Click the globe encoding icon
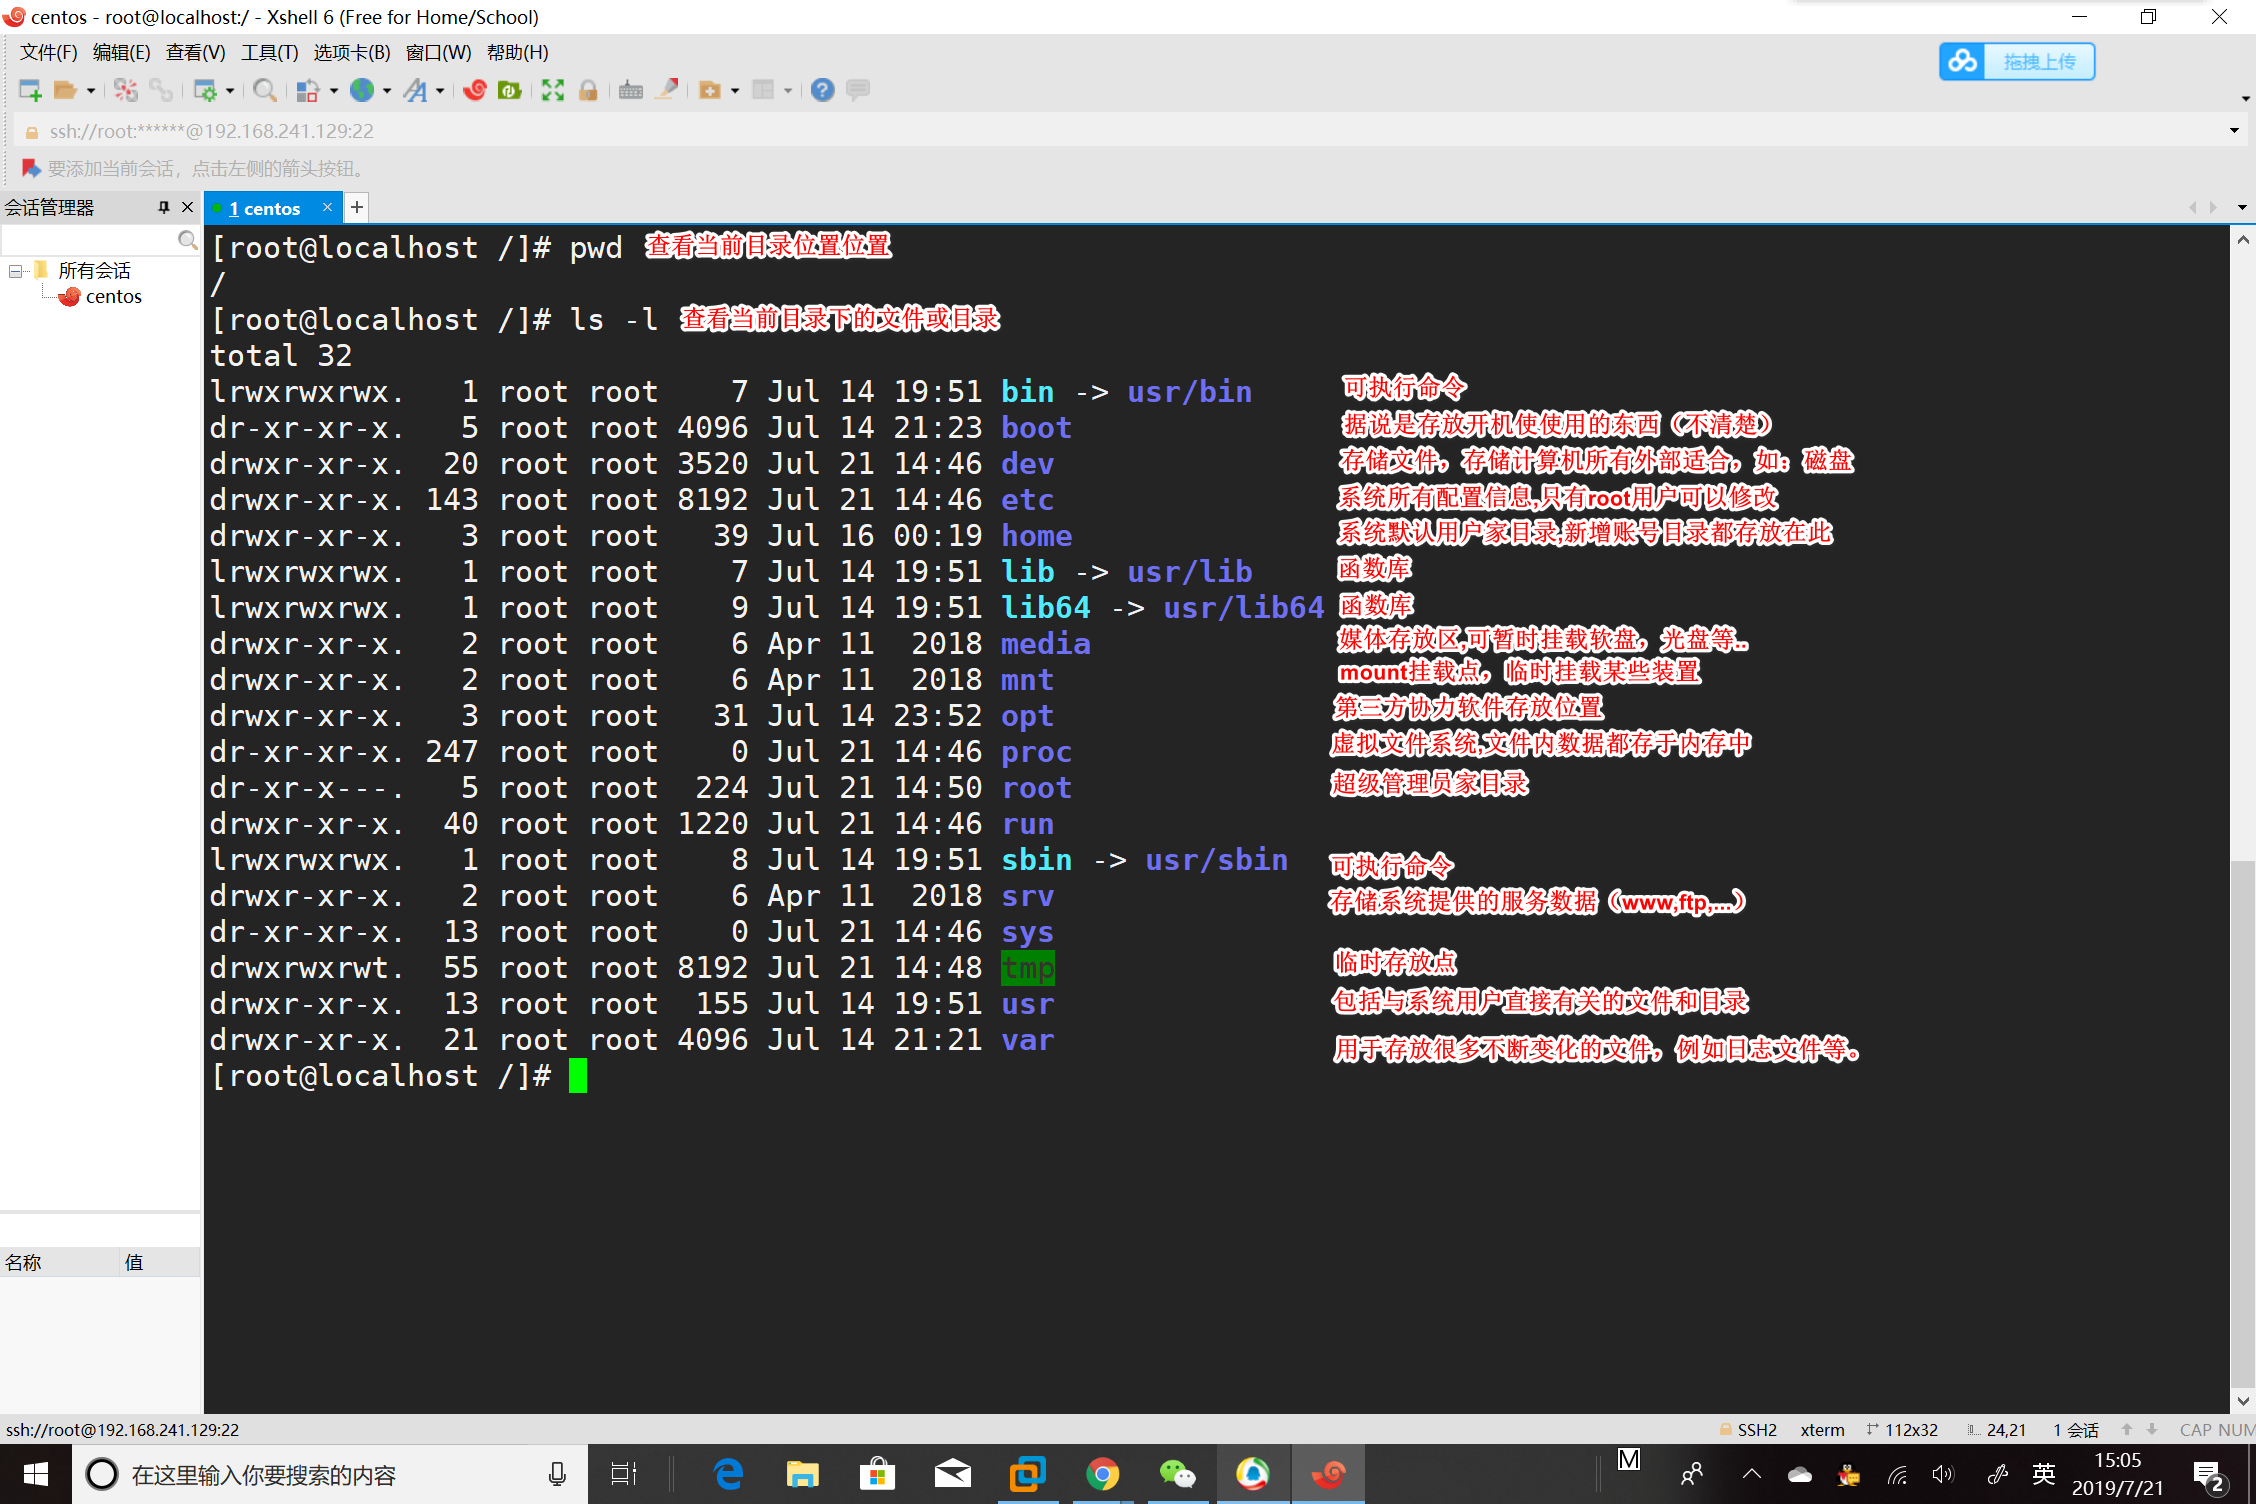The image size is (2256, 1504). click(362, 91)
